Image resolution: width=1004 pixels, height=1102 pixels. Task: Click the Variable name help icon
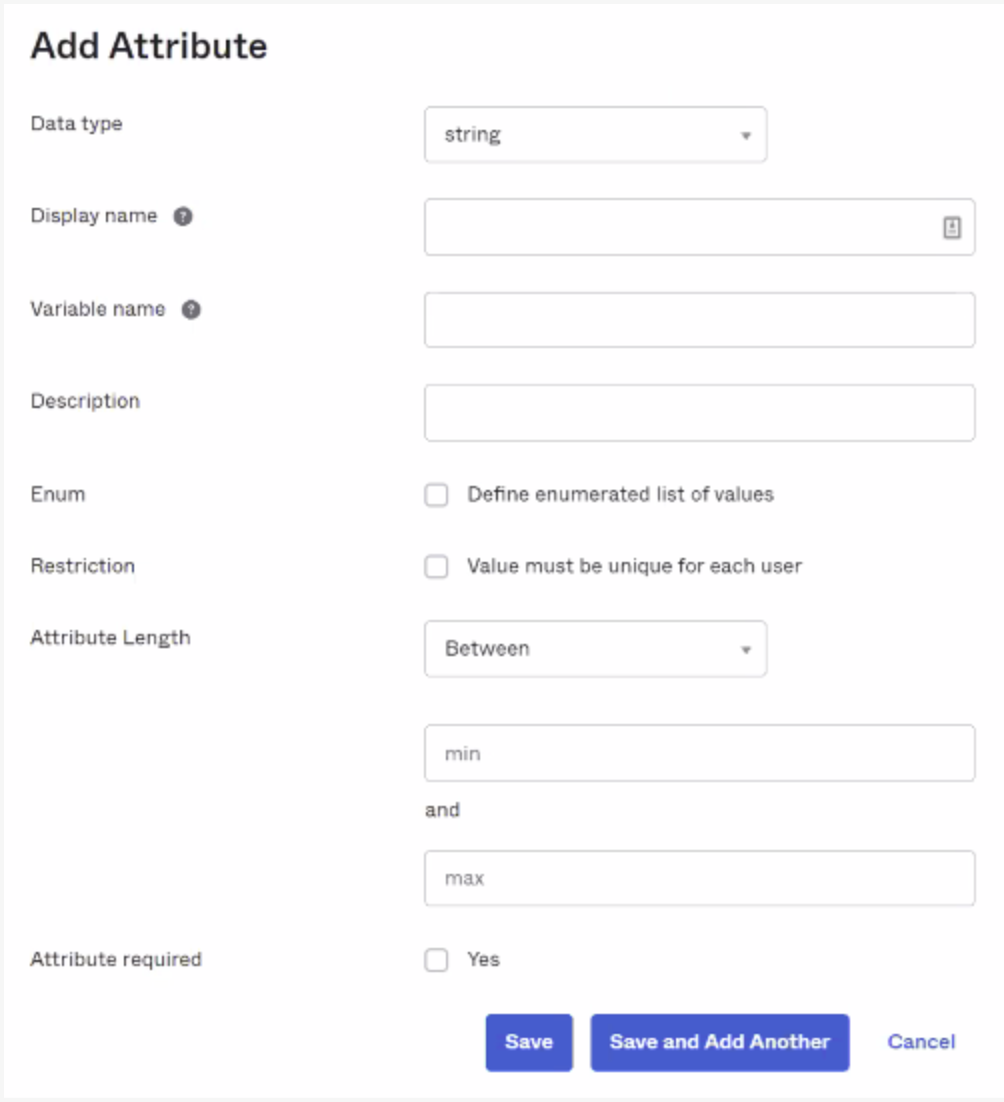pyautogui.click(x=189, y=309)
